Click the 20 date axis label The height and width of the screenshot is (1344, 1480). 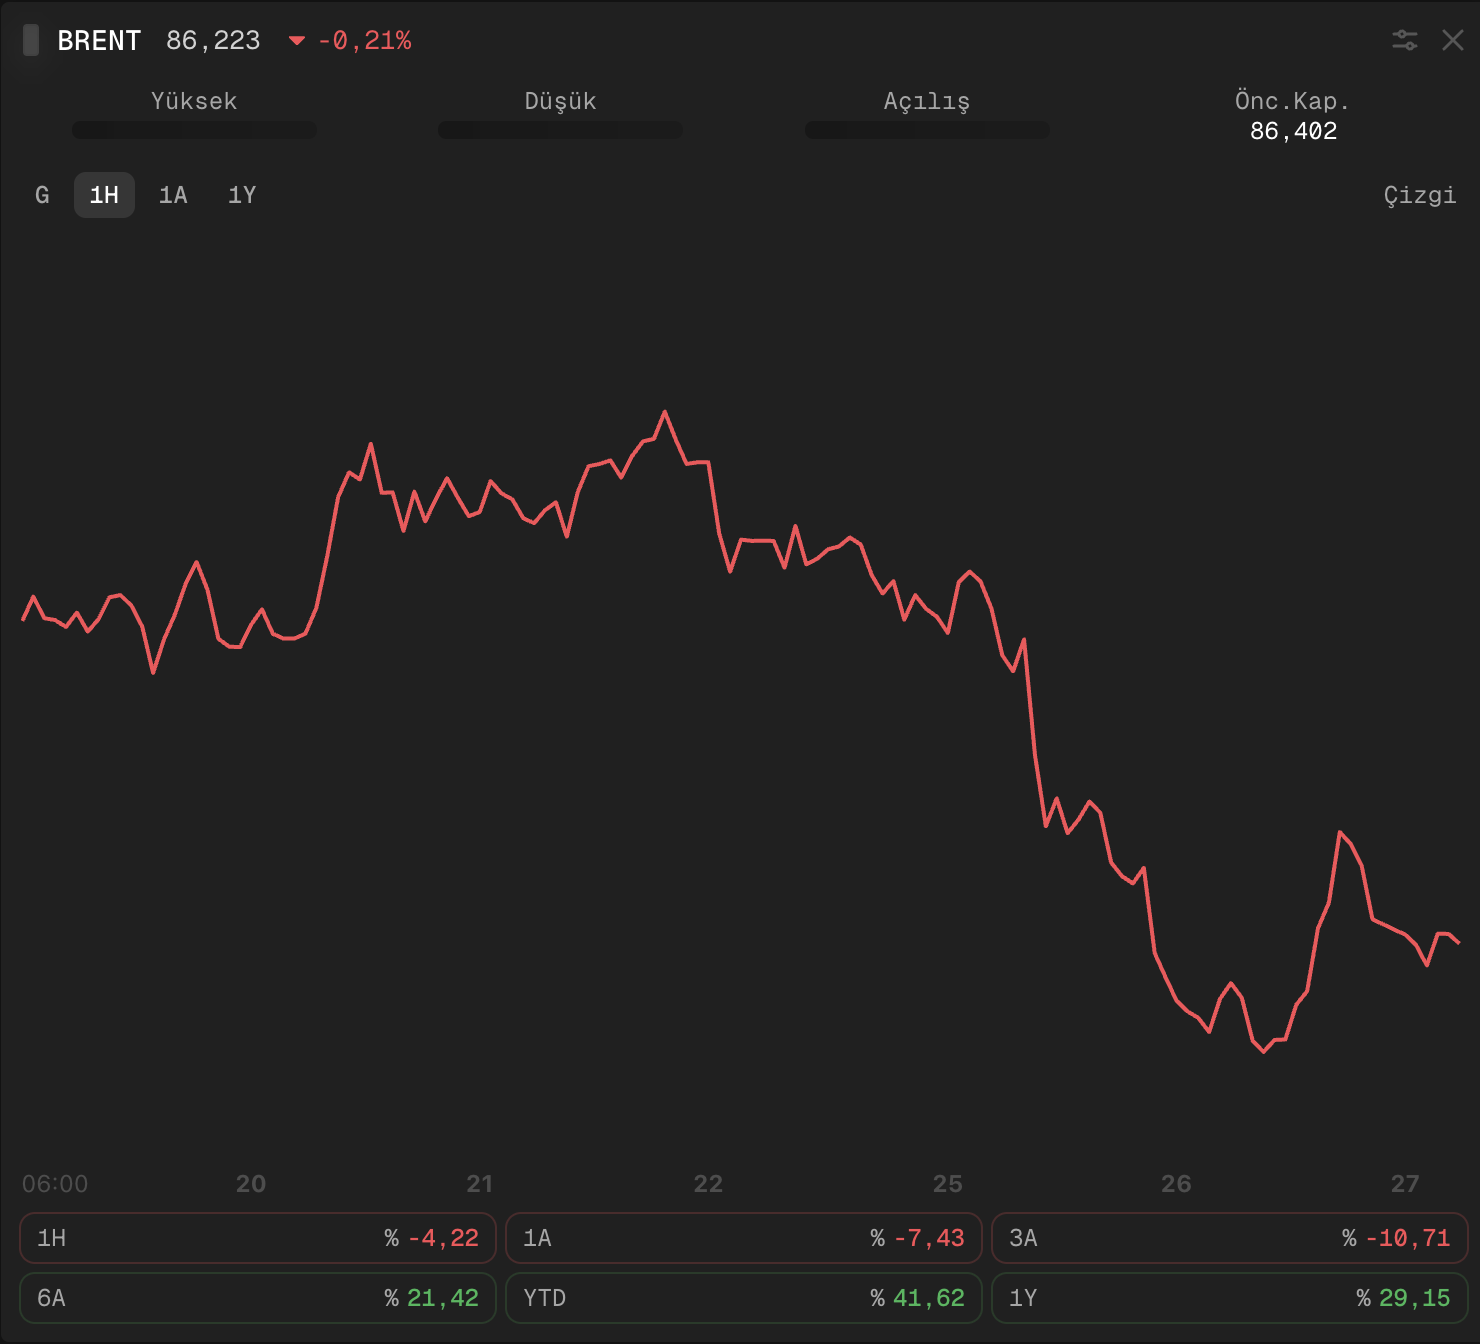[251, 1184]
